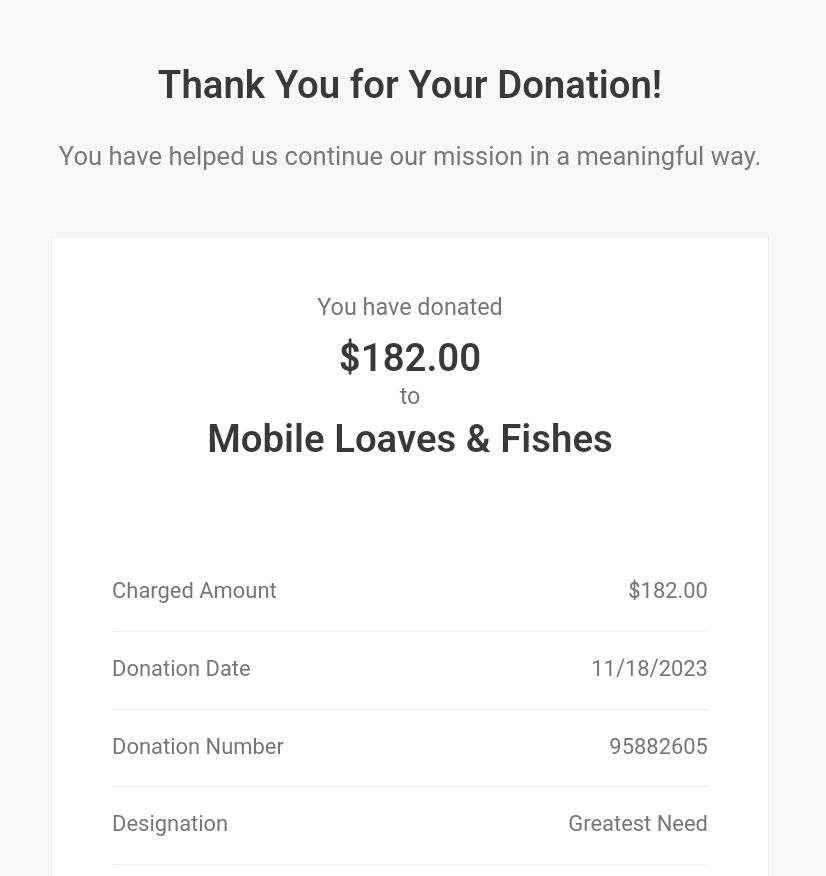This screenshot has width=826, height=876.
Task: Click the Designation label
Action: 170,823
